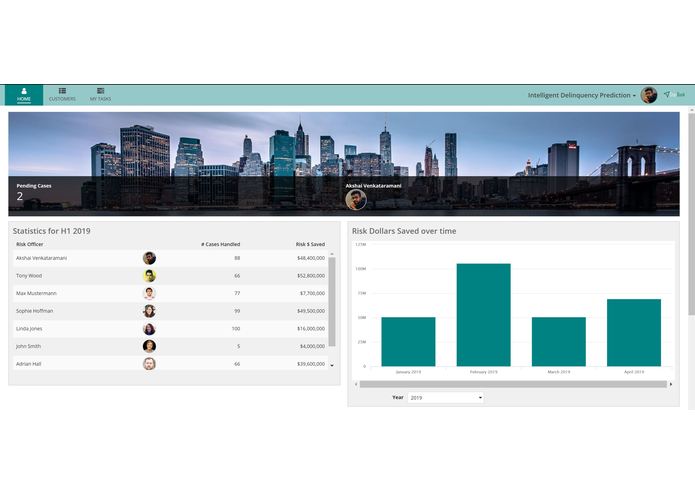695x494 pixels.
Task: Switch to the Customers tab
Action: coord(62,95)
